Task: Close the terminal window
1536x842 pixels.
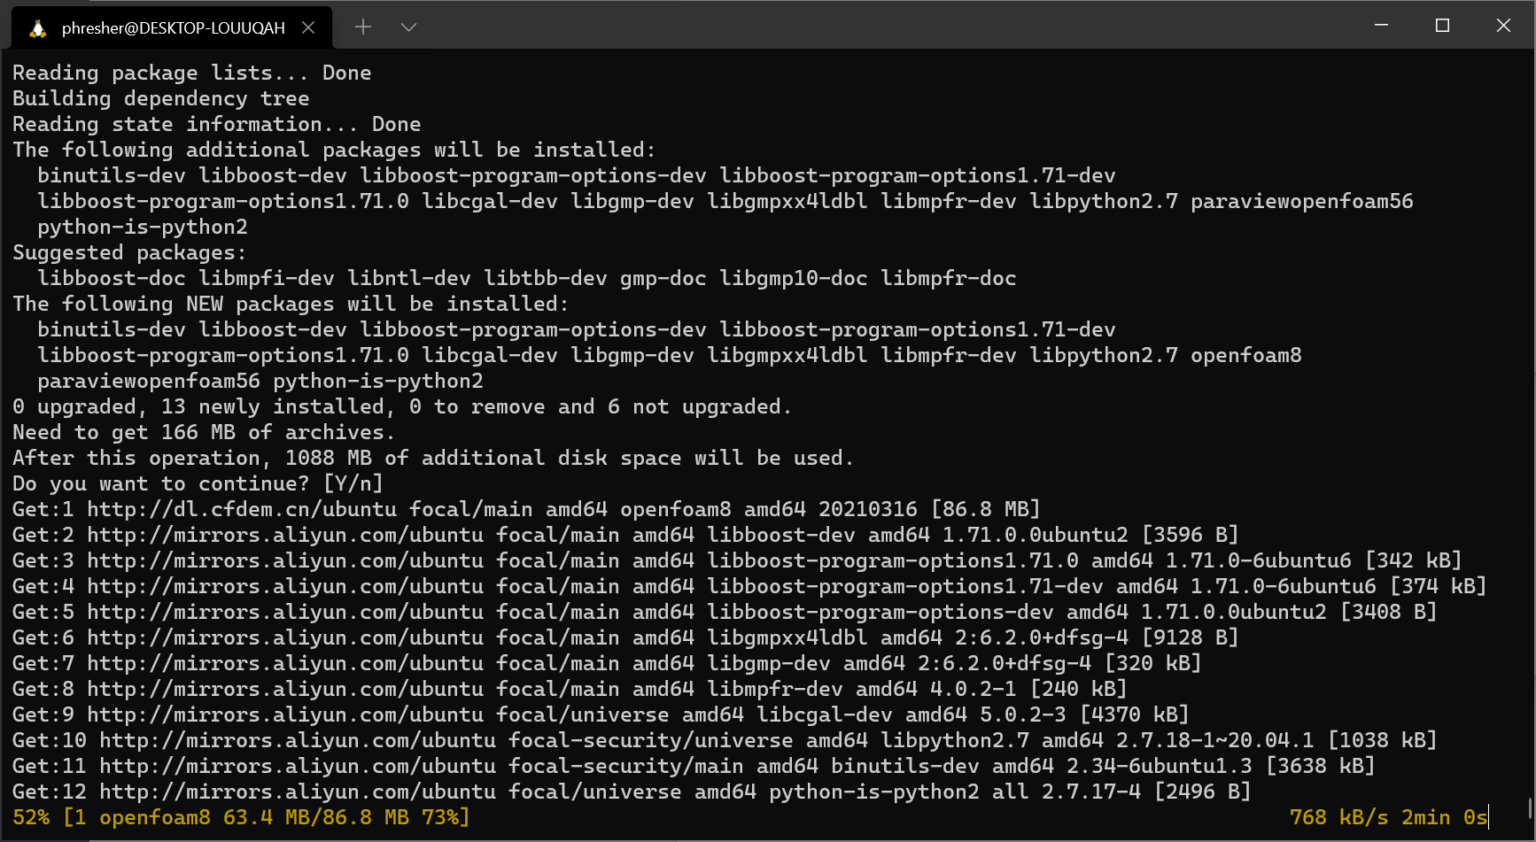Action: (1503, 25)
